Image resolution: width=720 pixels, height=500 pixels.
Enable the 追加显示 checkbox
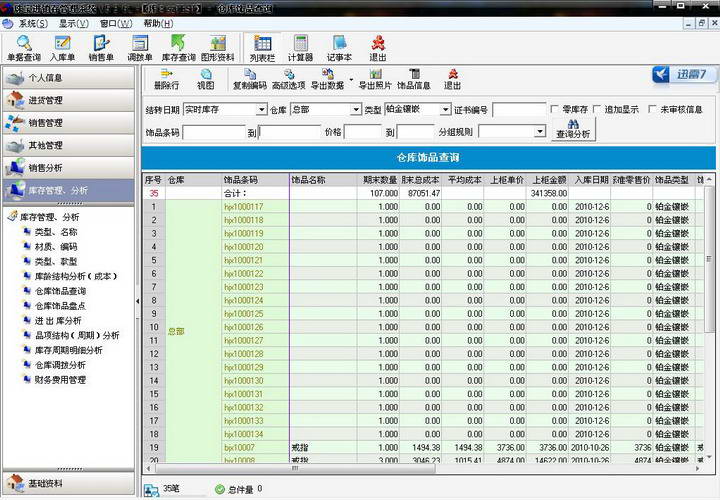click(x=596, y=109)
